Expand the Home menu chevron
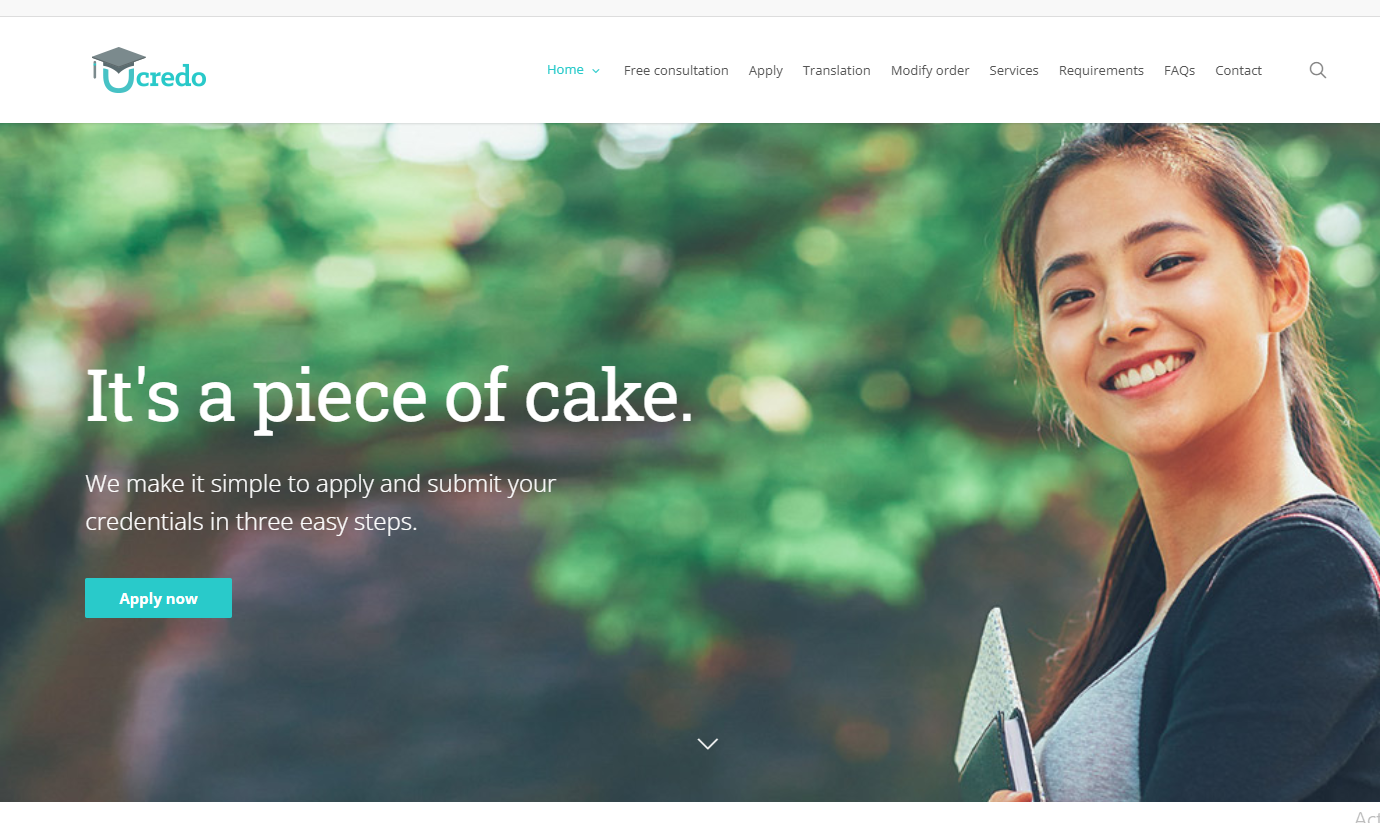 point(596,71)
